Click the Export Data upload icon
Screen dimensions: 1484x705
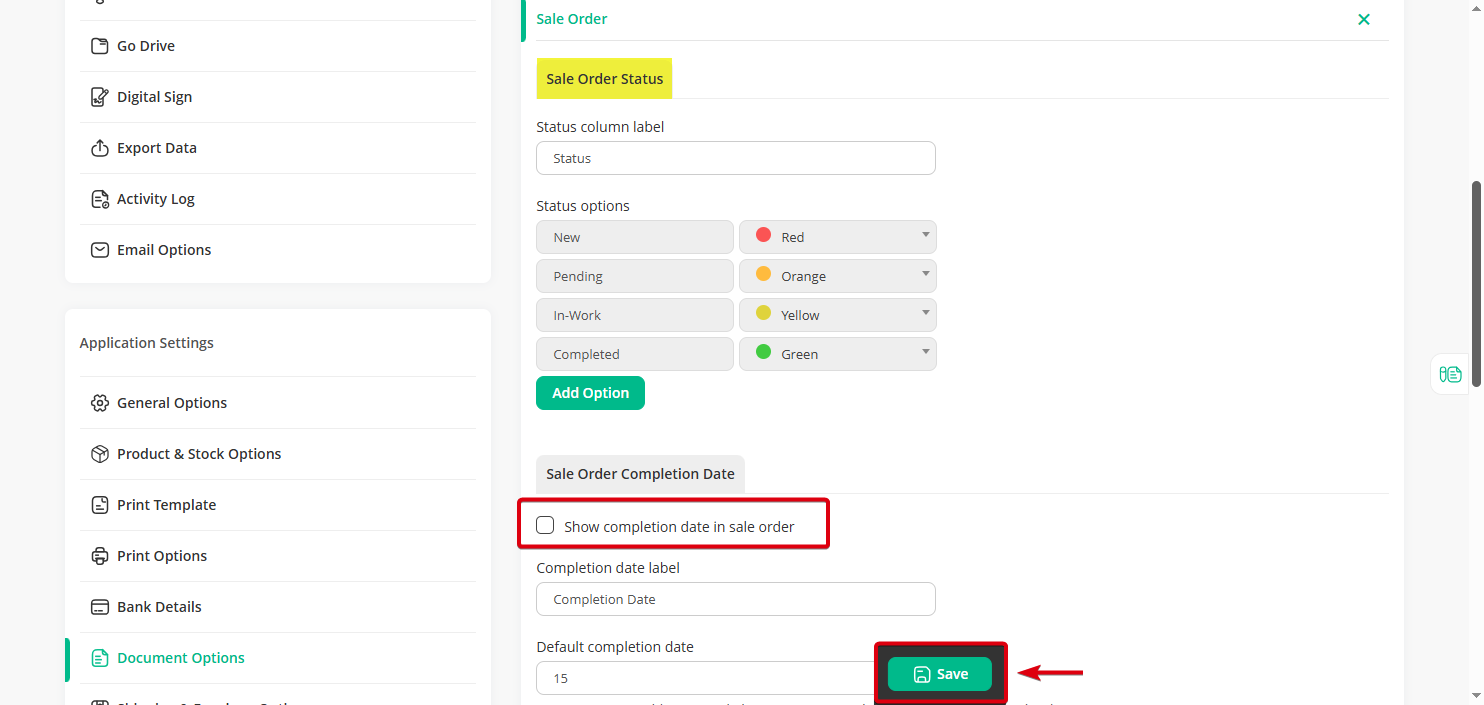pos(99,148)
